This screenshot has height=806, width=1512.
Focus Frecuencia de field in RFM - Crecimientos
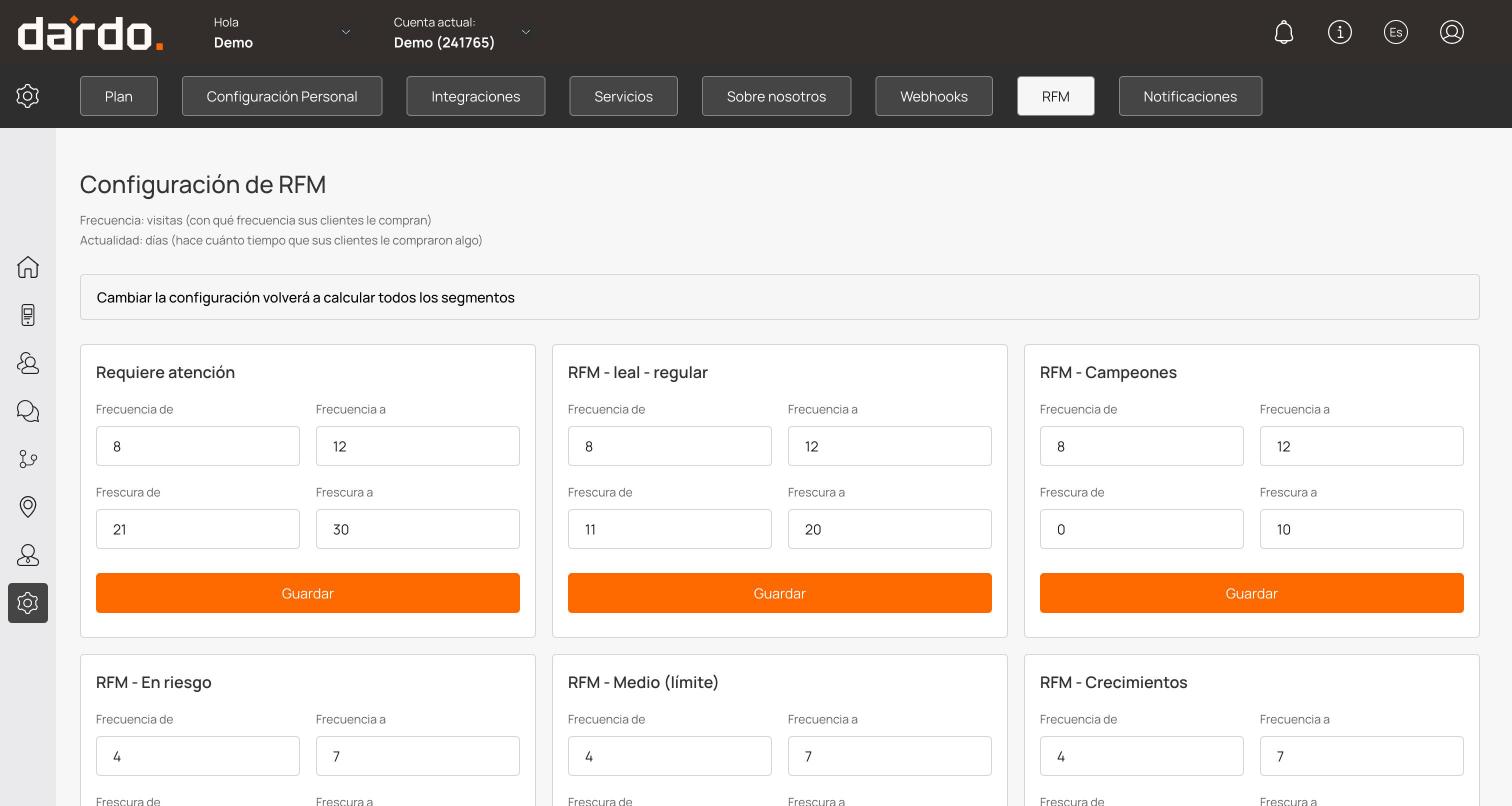1142,756
